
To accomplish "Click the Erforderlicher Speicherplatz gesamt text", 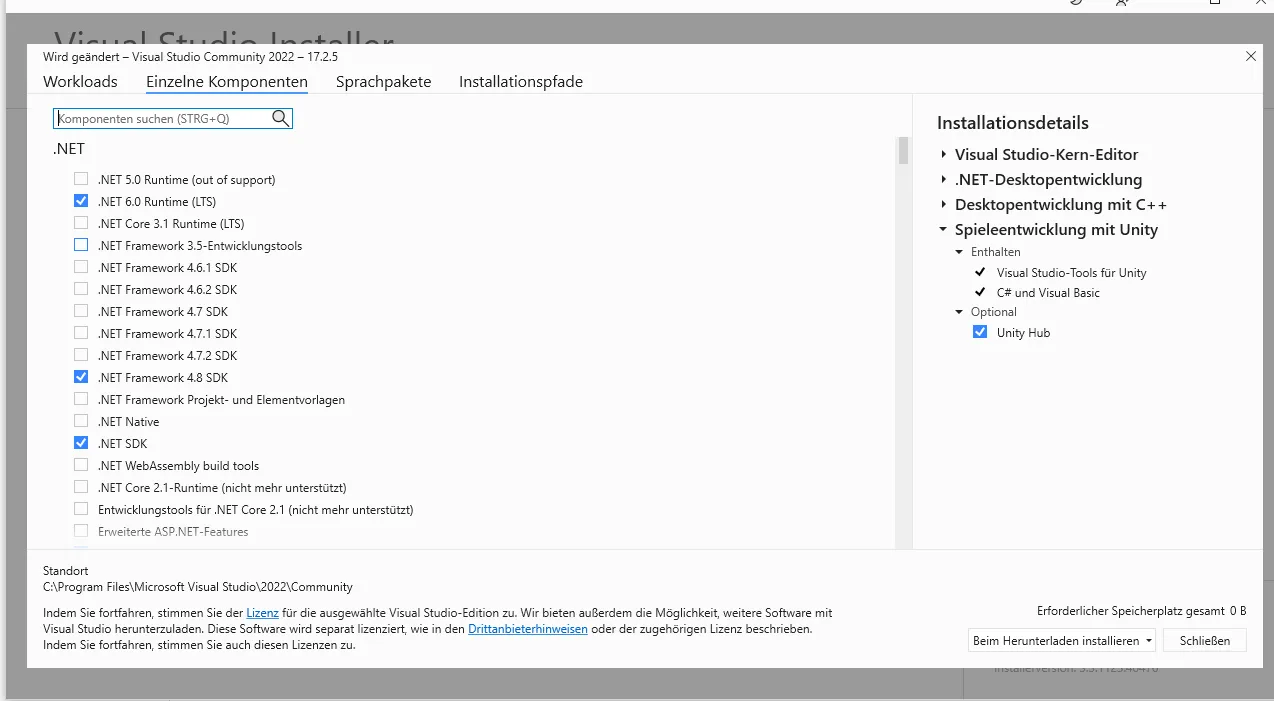I will (x=1131, y=610).
